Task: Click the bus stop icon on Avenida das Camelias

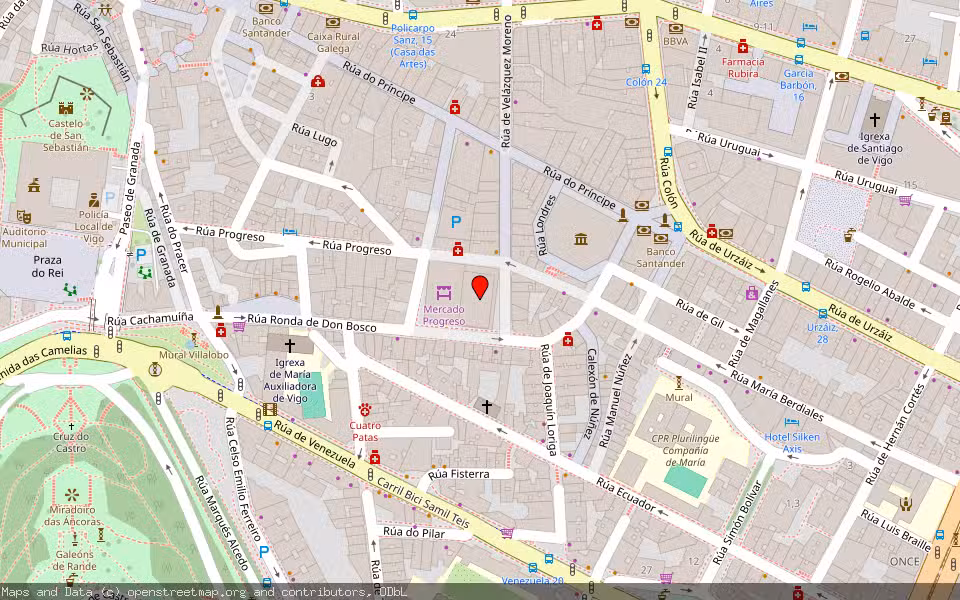Action: coord(66,336)
